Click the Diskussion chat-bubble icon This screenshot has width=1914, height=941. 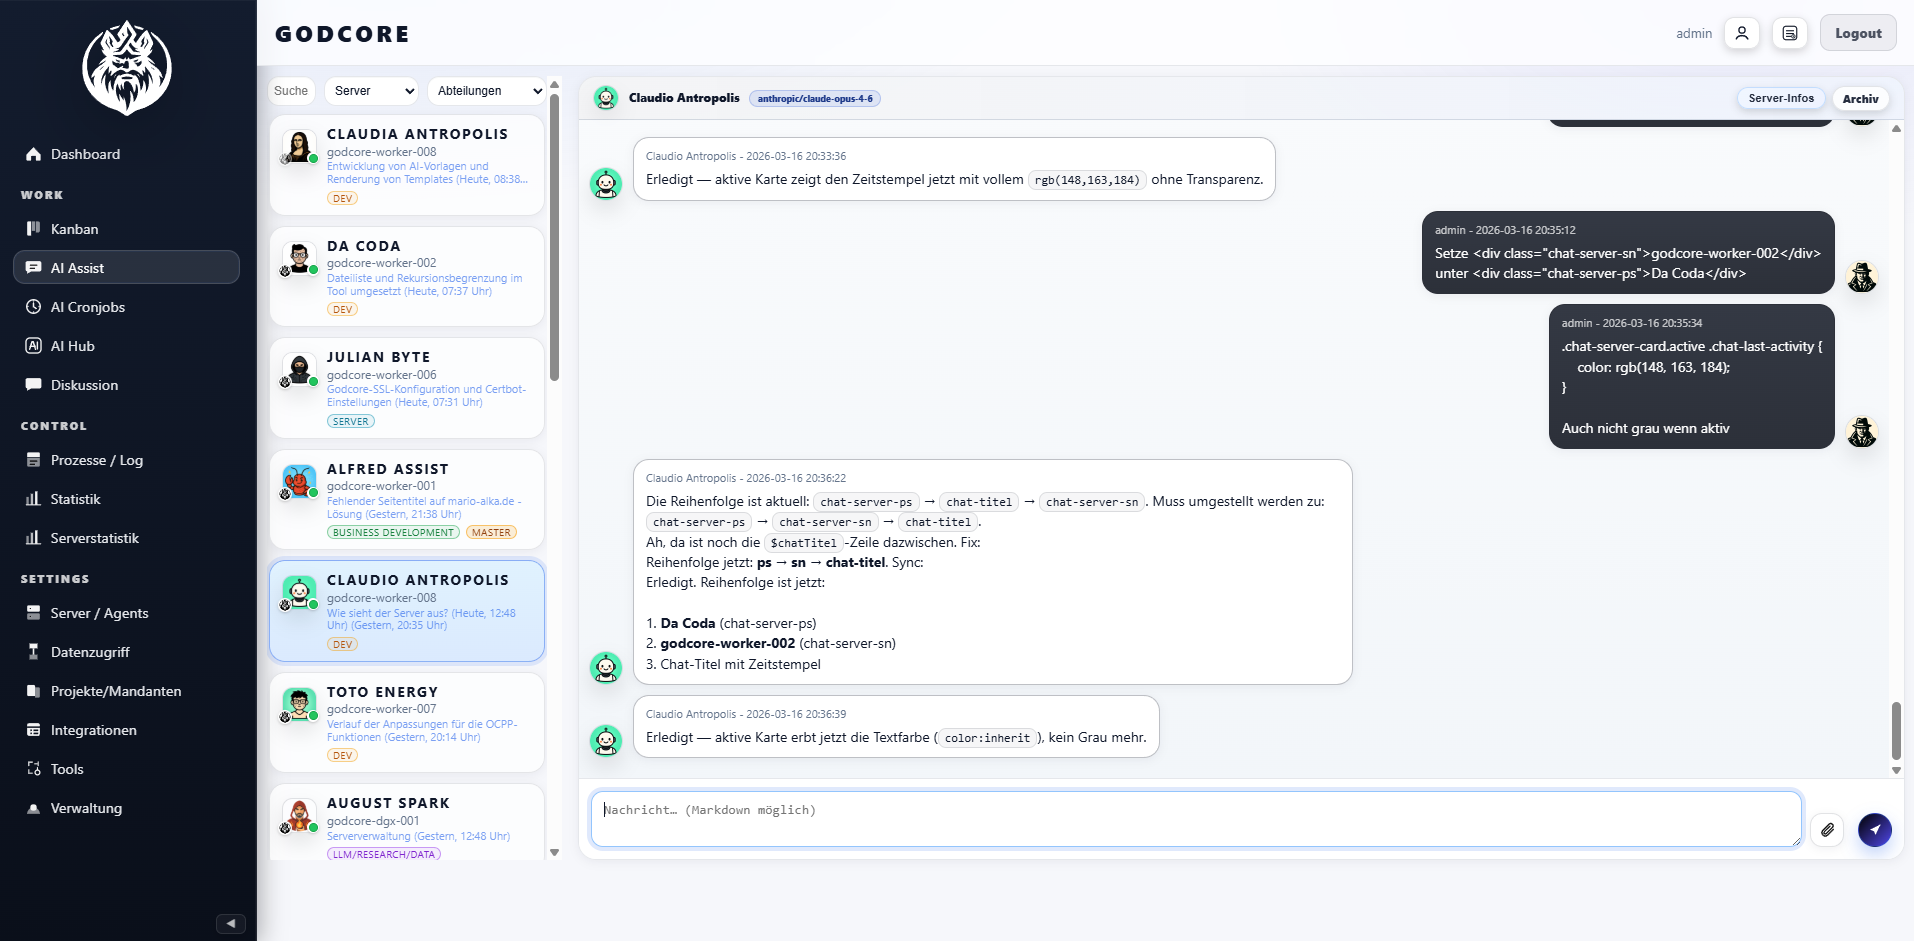[33, 385]
